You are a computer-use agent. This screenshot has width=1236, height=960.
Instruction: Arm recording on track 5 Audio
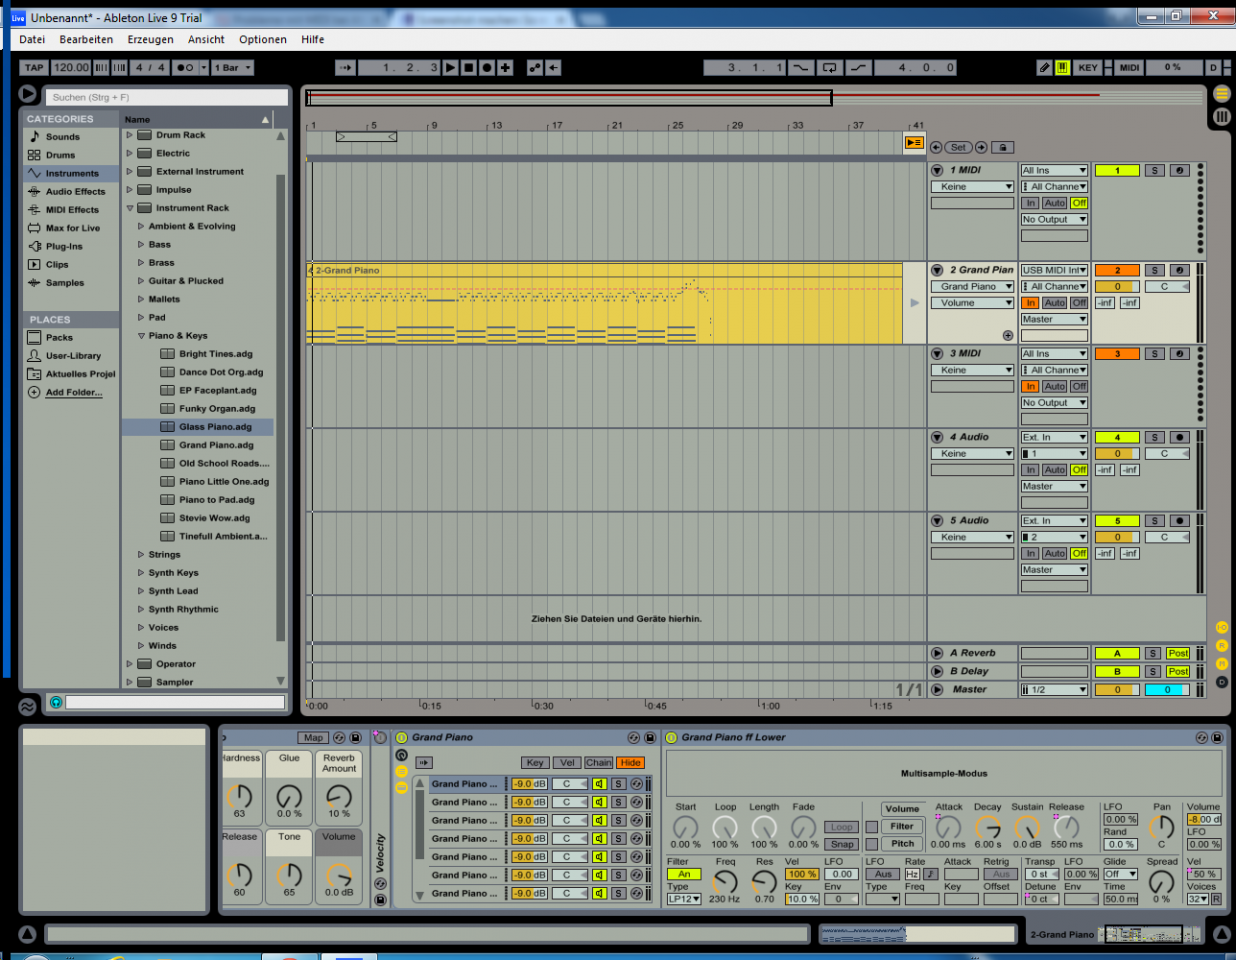tap(1180, 521)
